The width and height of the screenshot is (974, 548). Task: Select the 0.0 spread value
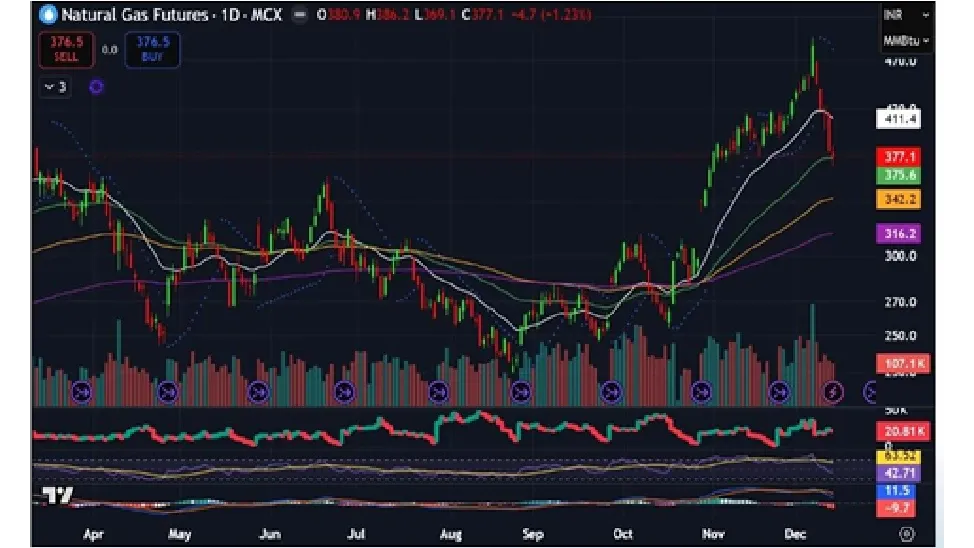(x=109, y=50)
